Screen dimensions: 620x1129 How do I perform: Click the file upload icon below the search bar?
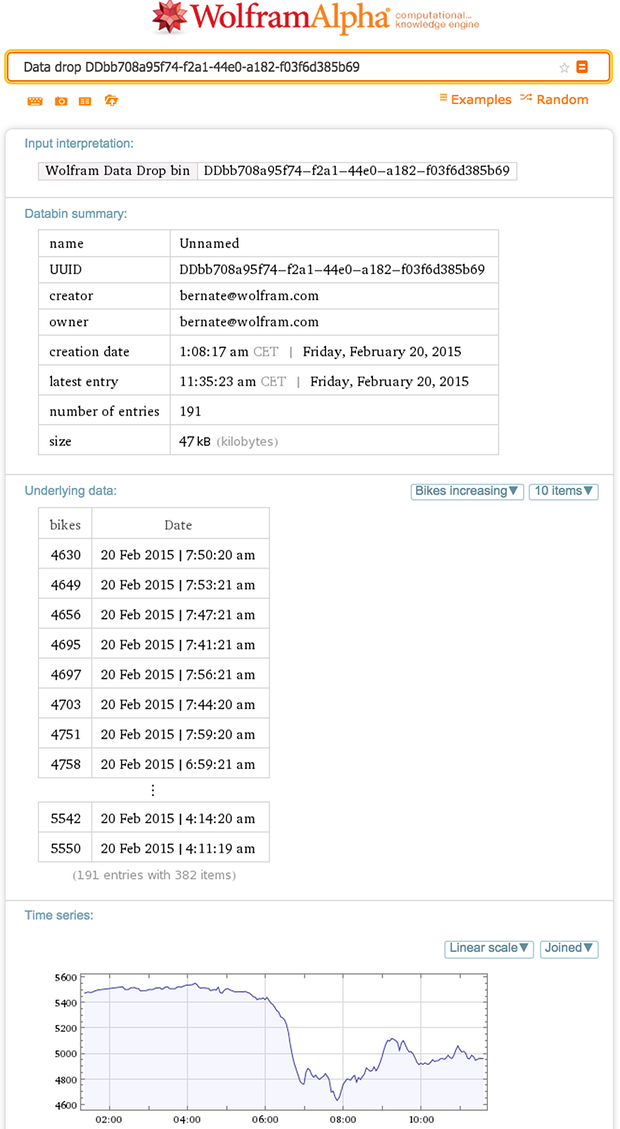point(110,100)
